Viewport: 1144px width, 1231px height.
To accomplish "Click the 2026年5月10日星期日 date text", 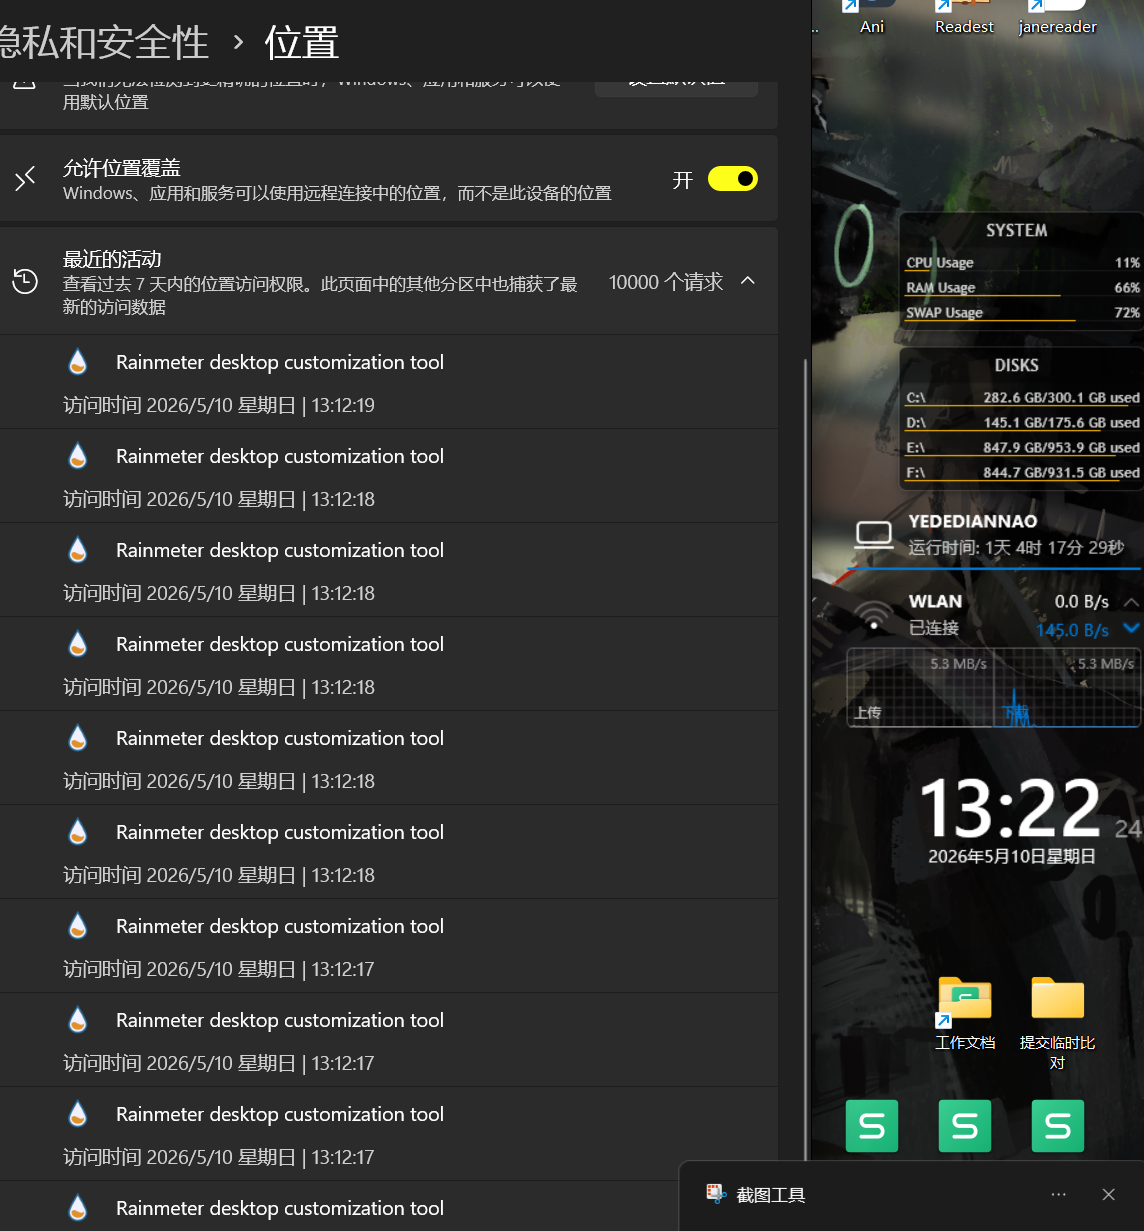I will coord(1012,857).
